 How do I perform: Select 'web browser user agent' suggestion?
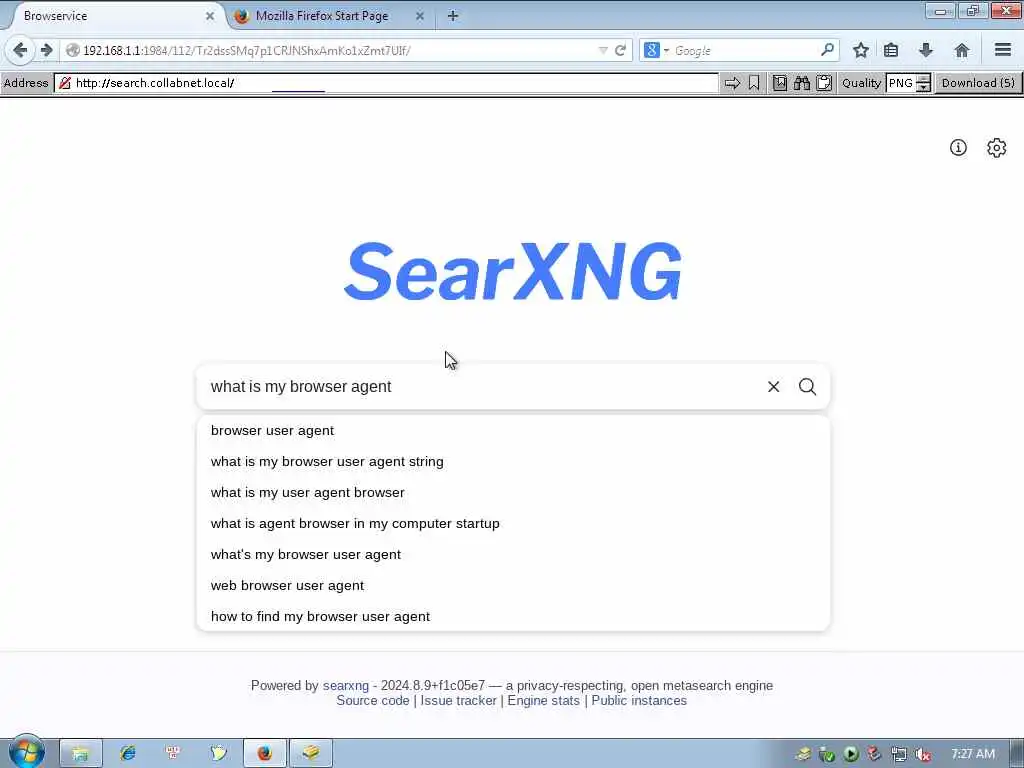coord(513,586)
